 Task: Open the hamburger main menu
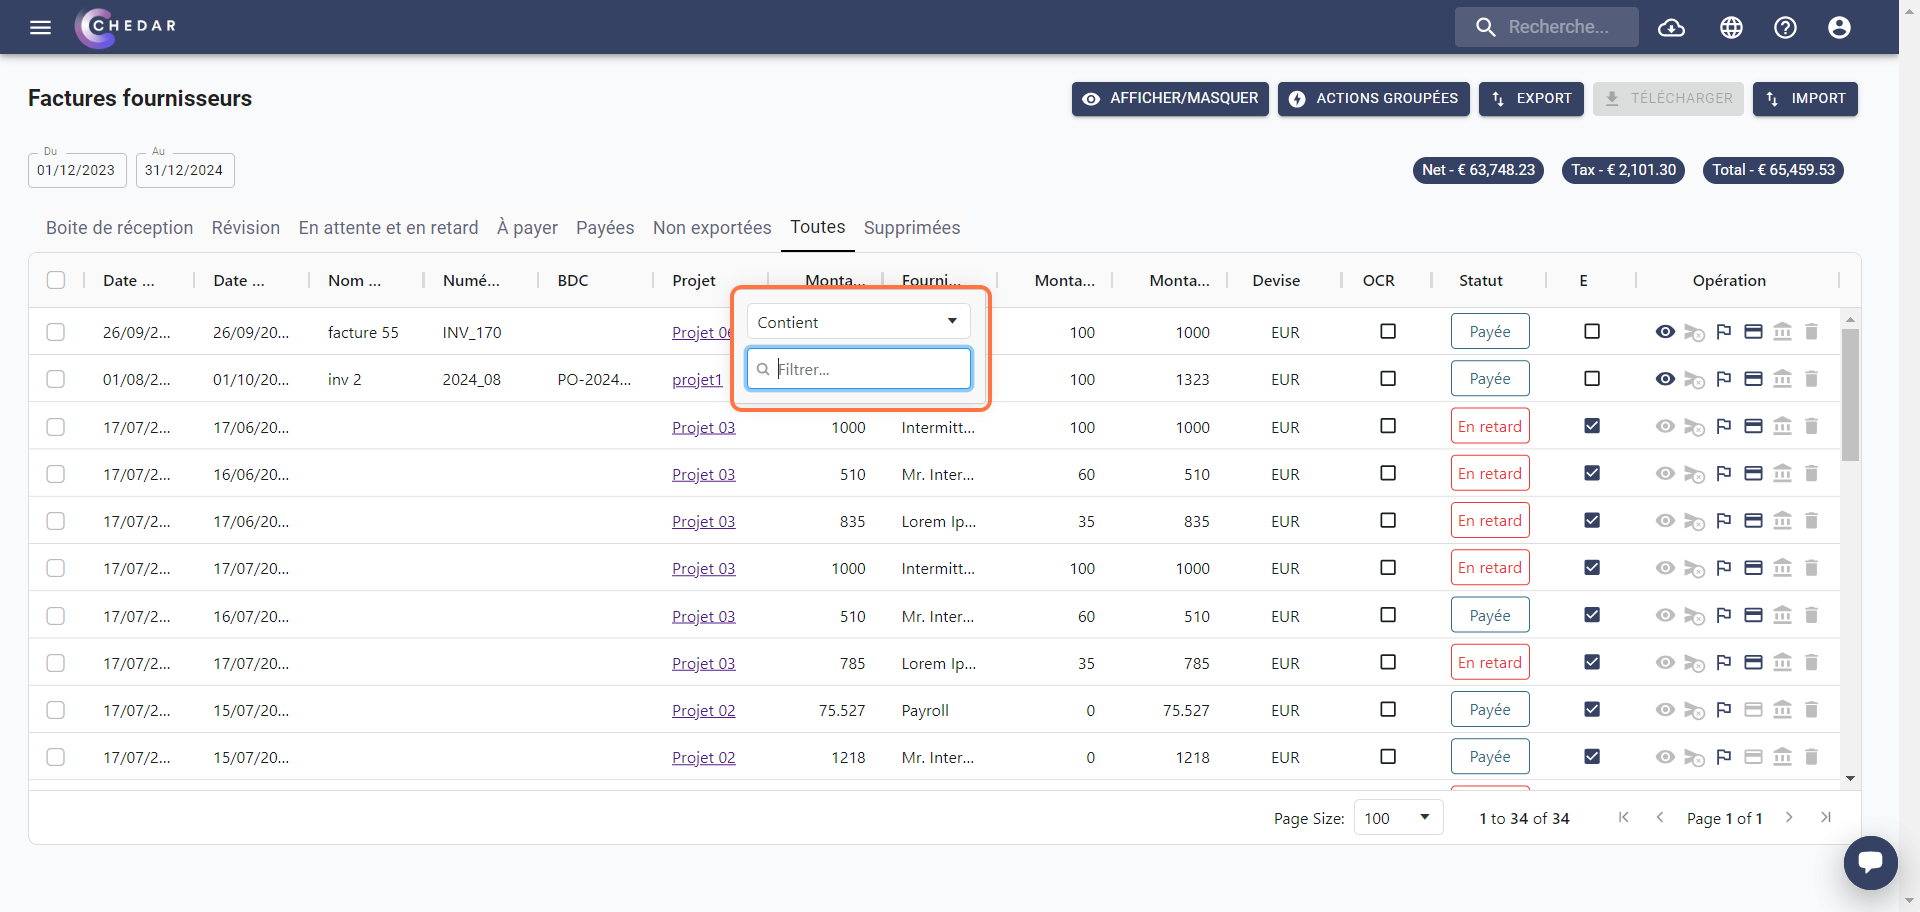[40, 27]
